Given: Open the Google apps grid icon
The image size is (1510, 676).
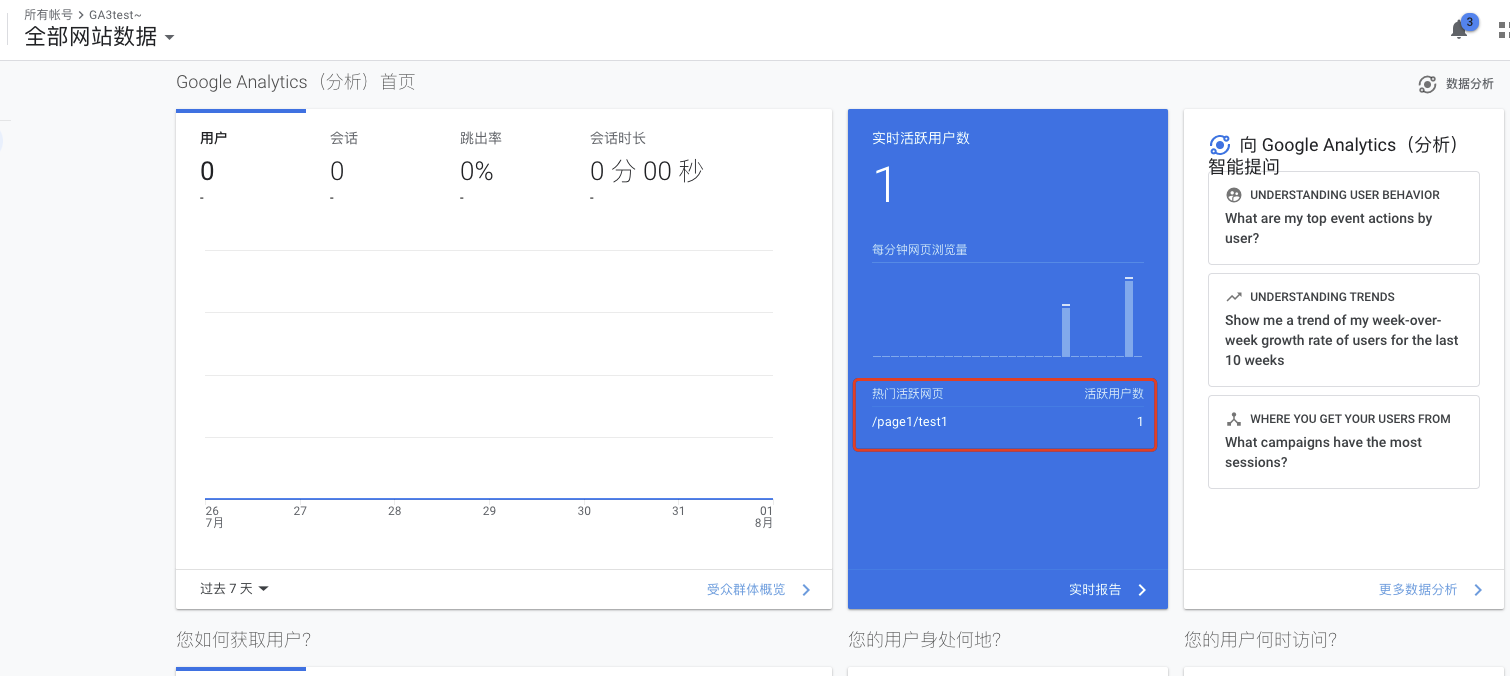Looking at the screenshot, I should click(x=1501, y=29).
